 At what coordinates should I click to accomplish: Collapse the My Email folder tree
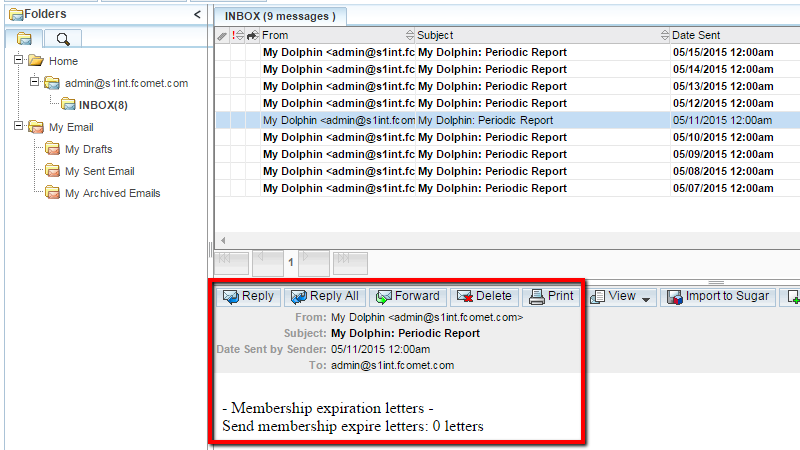click(19, 127)
